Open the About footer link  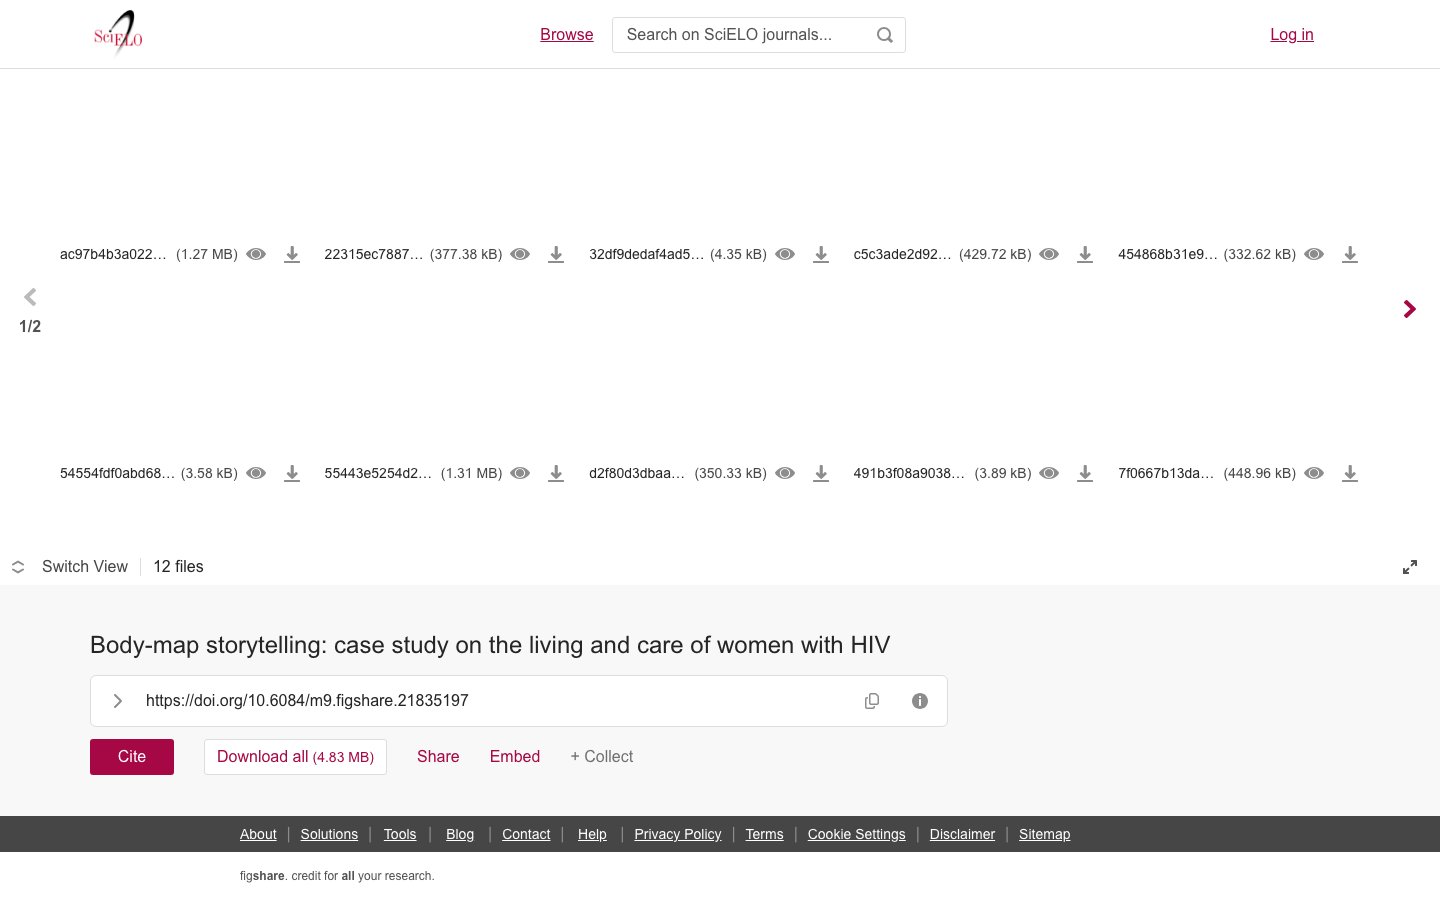(258, 834)
